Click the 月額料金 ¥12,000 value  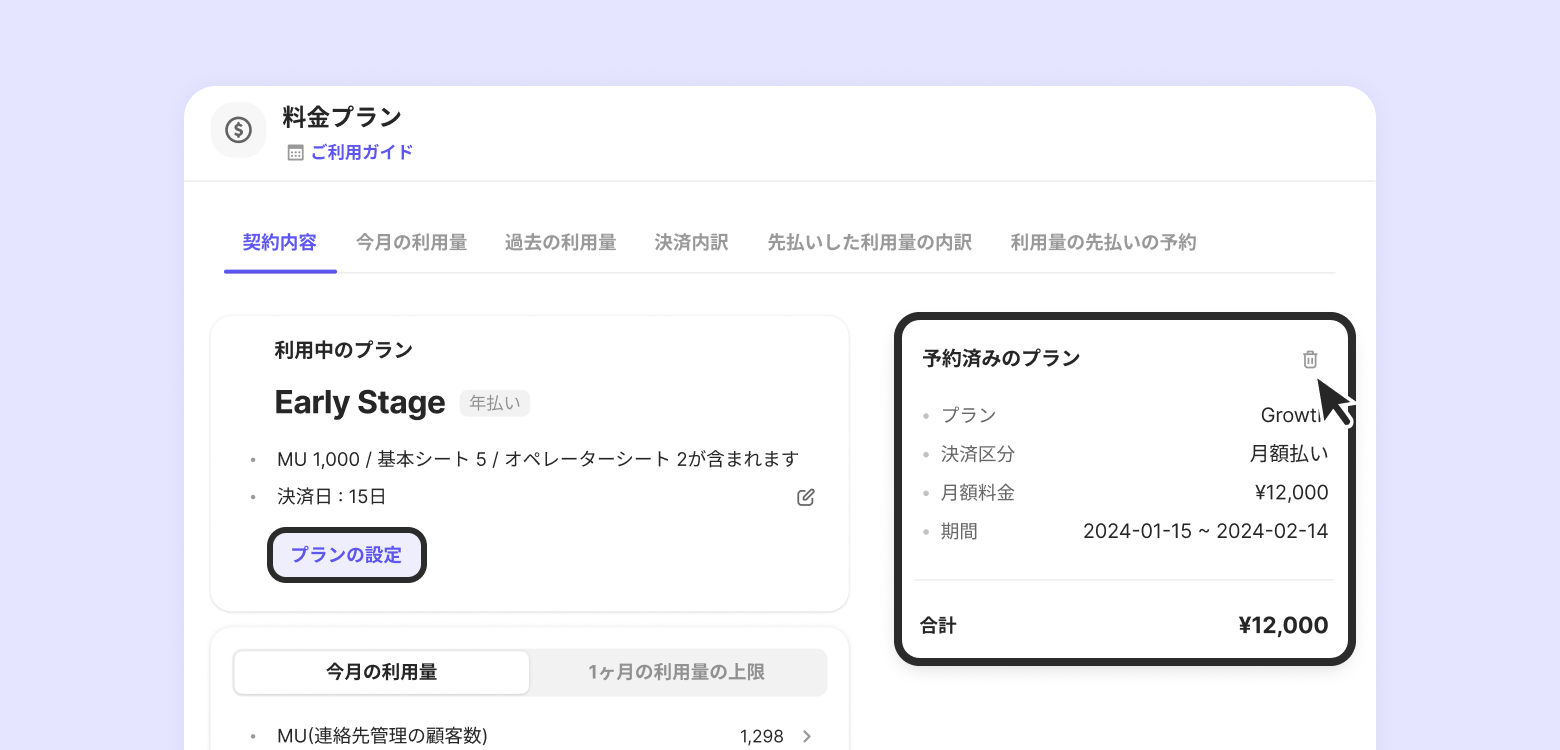pyautogui.click(x=1291, y=492)
